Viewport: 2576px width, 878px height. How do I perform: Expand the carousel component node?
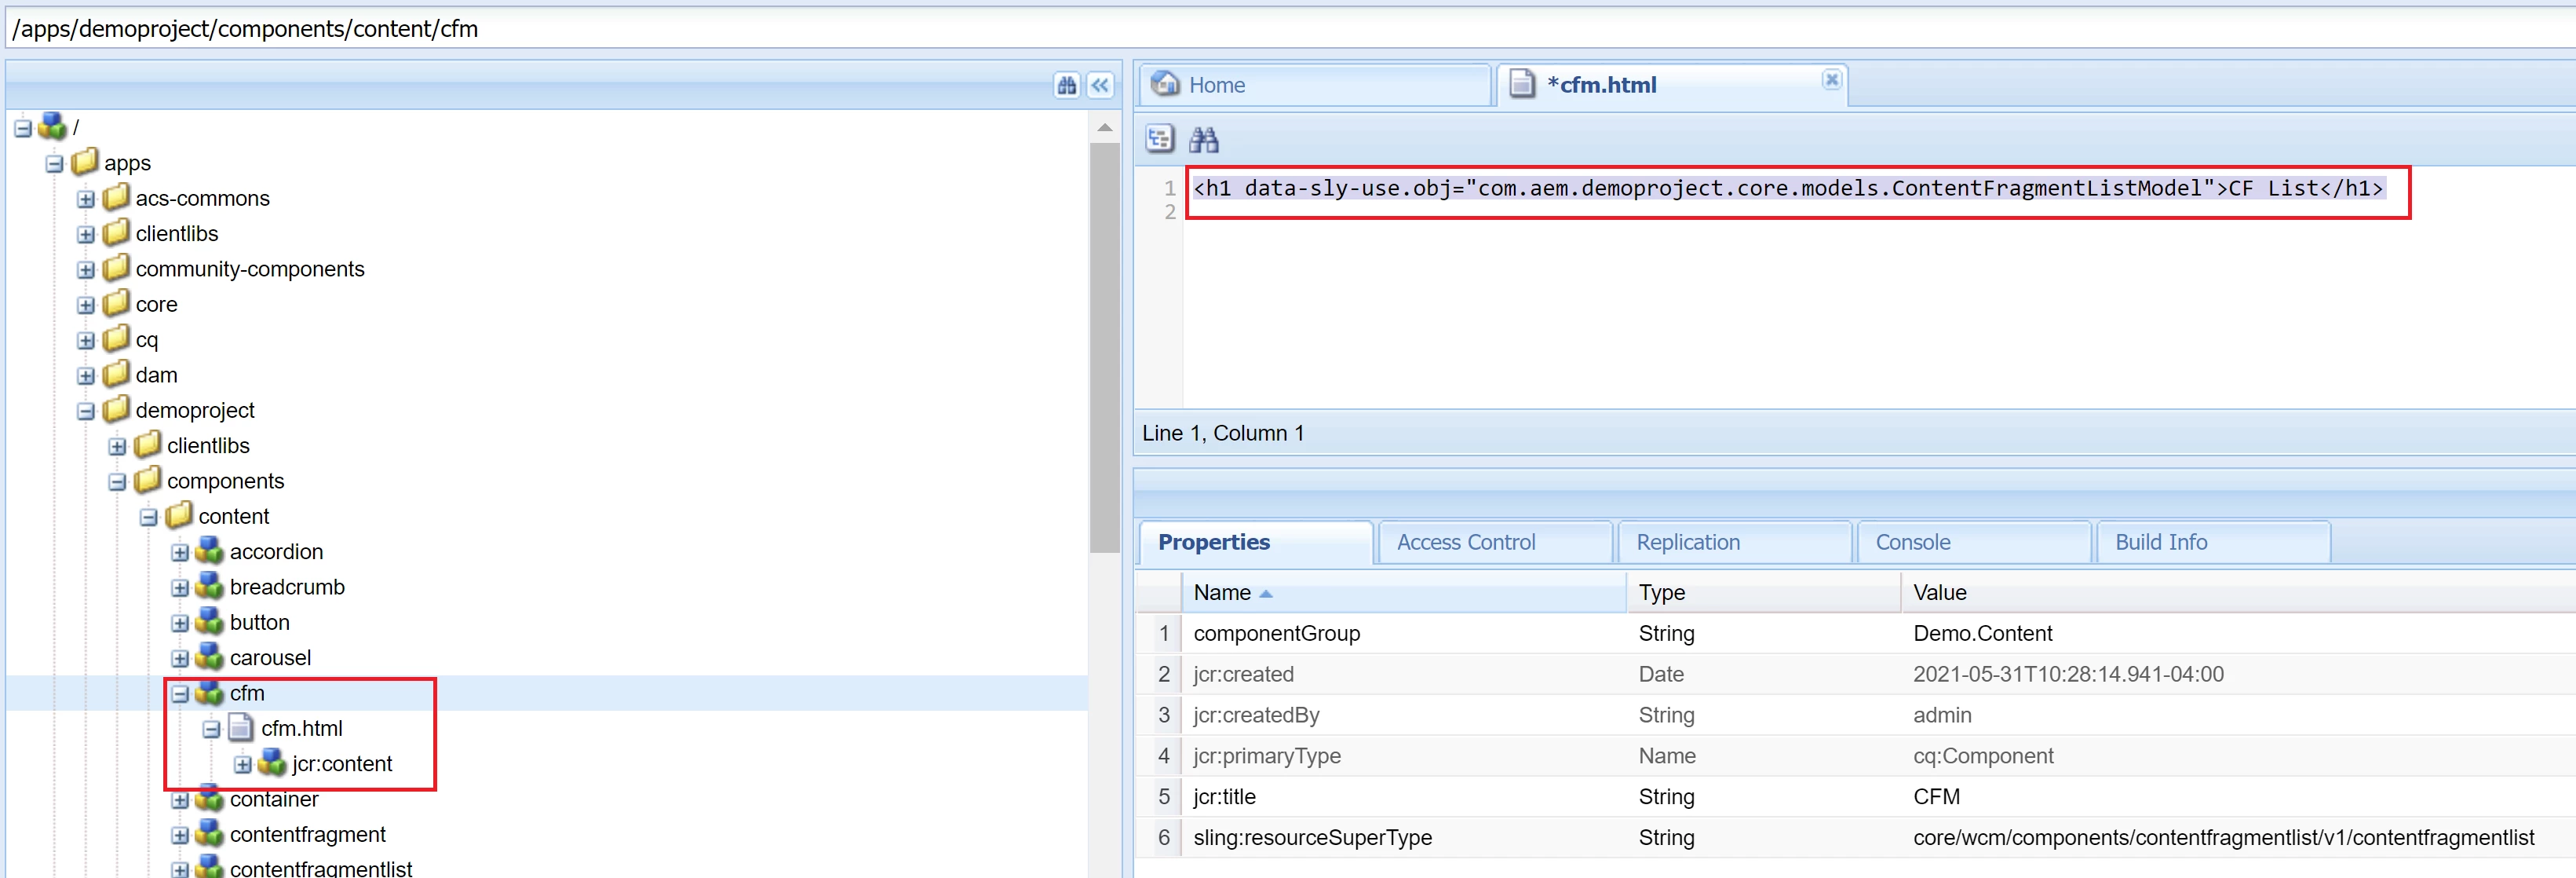coord(180,658)
